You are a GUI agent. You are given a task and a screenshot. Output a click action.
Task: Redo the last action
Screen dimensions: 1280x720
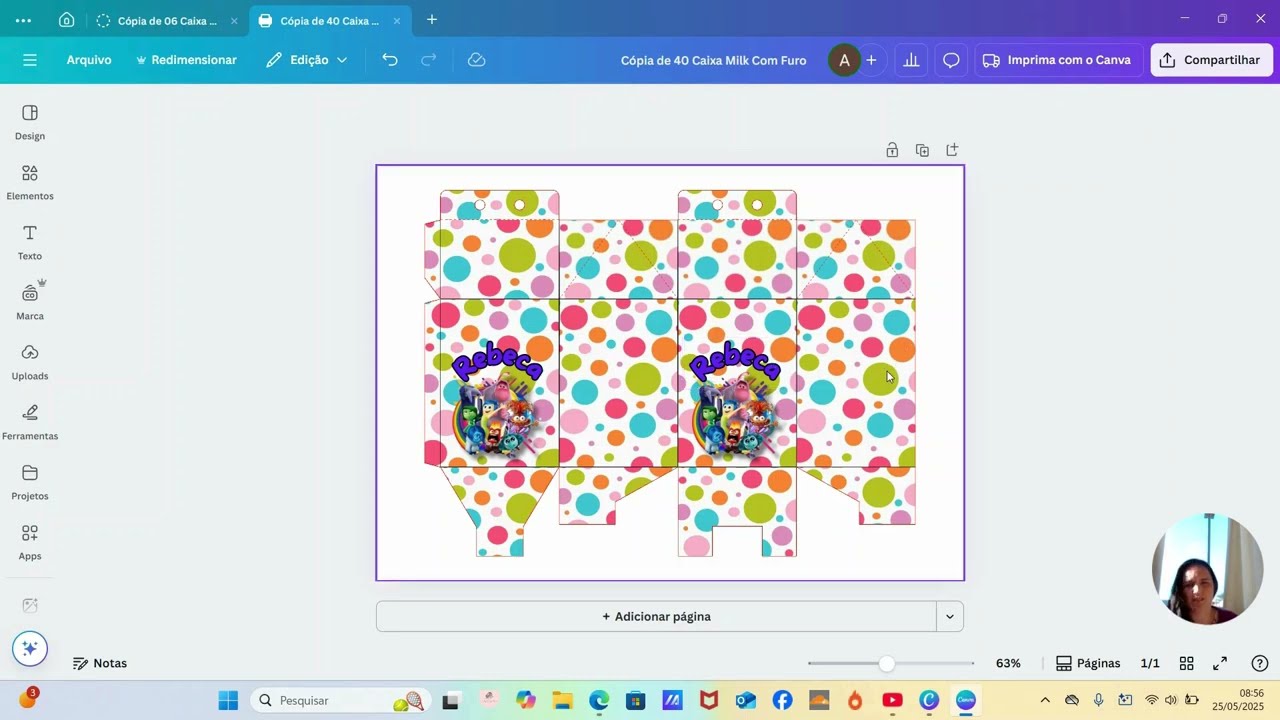click(x=429, y=60)
